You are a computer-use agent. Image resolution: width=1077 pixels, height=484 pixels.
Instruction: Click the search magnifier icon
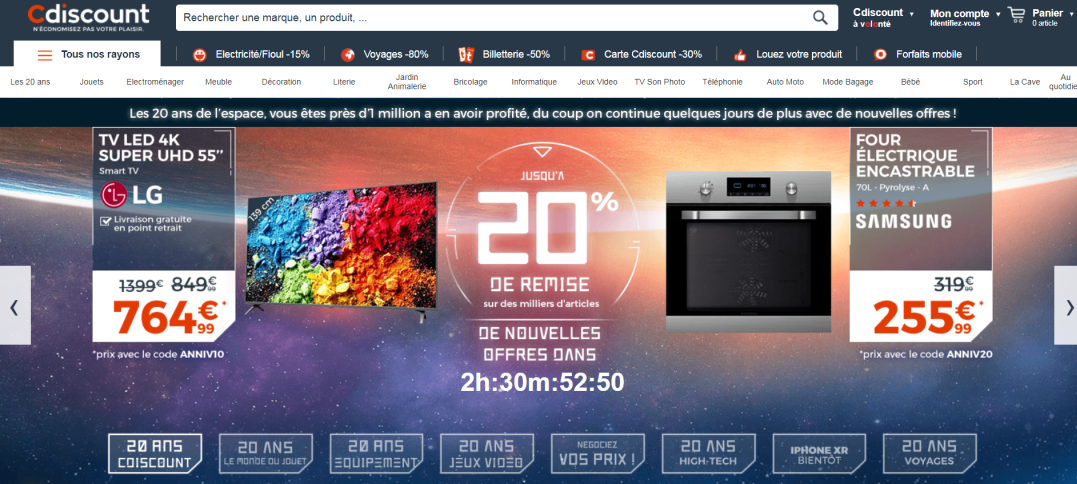click(820, 18)
